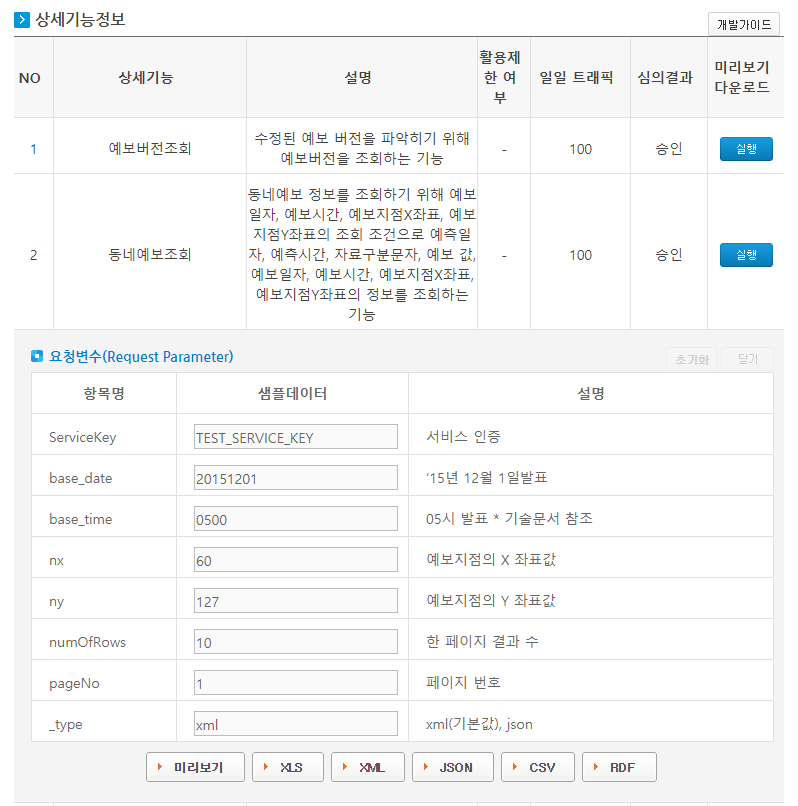
Task: Click the 활용제한 여부 column header
Action: click(500, 77)
